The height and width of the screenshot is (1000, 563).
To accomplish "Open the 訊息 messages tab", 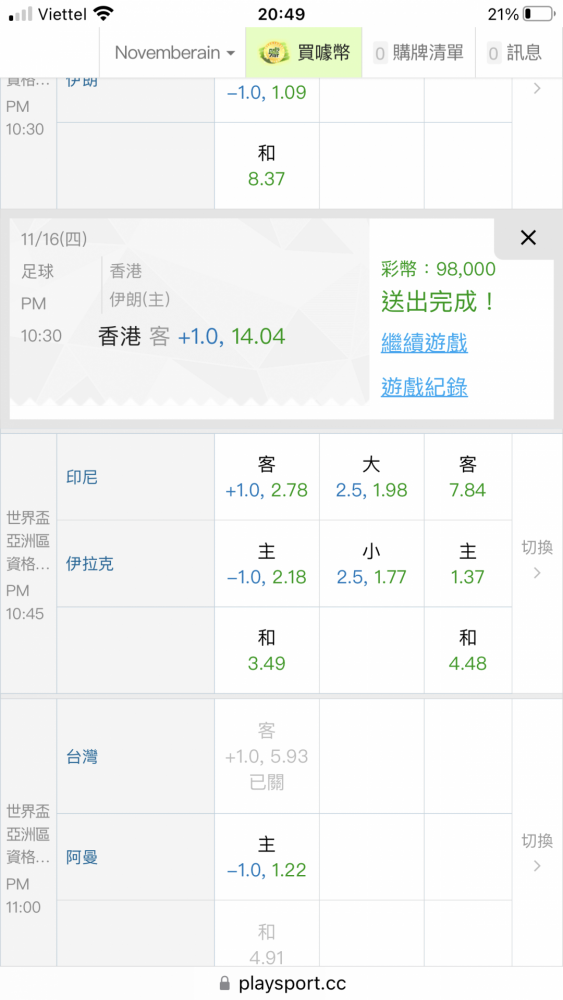I will pos(514,53).
